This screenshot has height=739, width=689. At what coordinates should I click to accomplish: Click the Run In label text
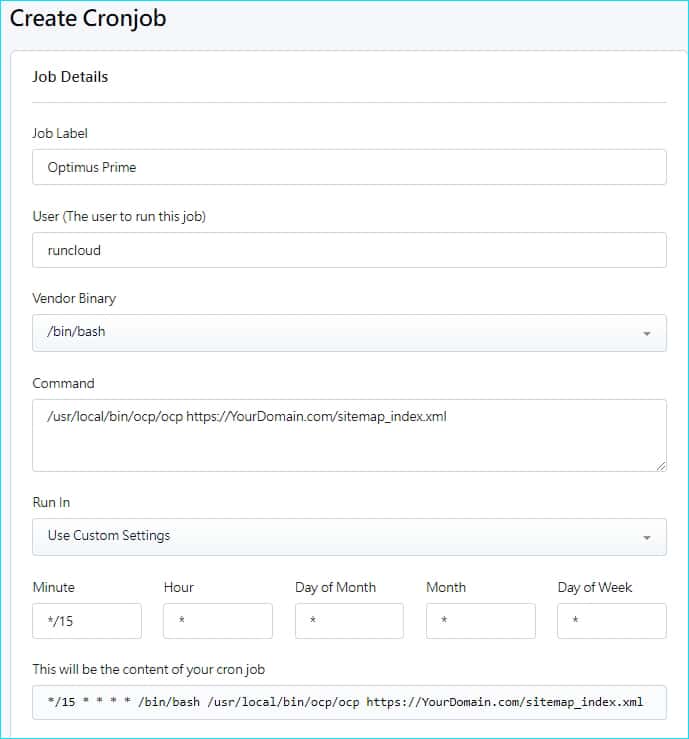pyautogui.click(x=51, y=502)
